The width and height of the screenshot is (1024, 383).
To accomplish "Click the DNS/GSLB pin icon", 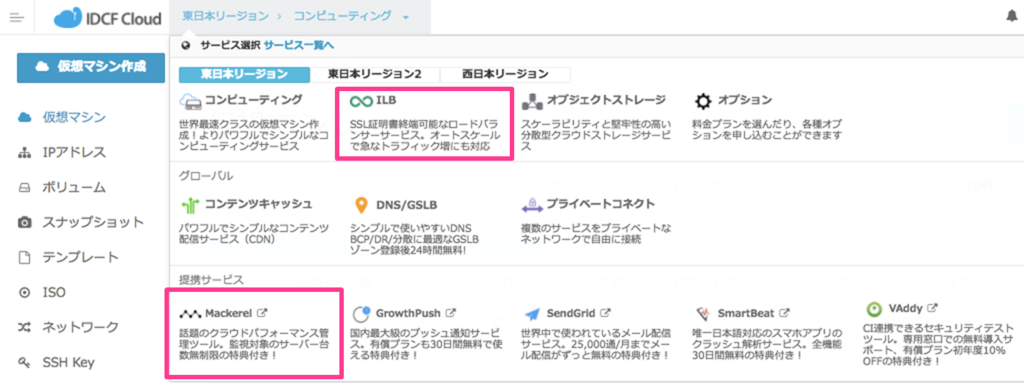I will point(360,205).
